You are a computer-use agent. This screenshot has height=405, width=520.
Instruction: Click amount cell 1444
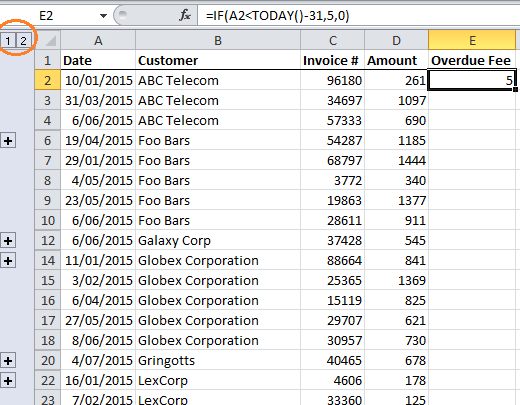coord(396,160)
